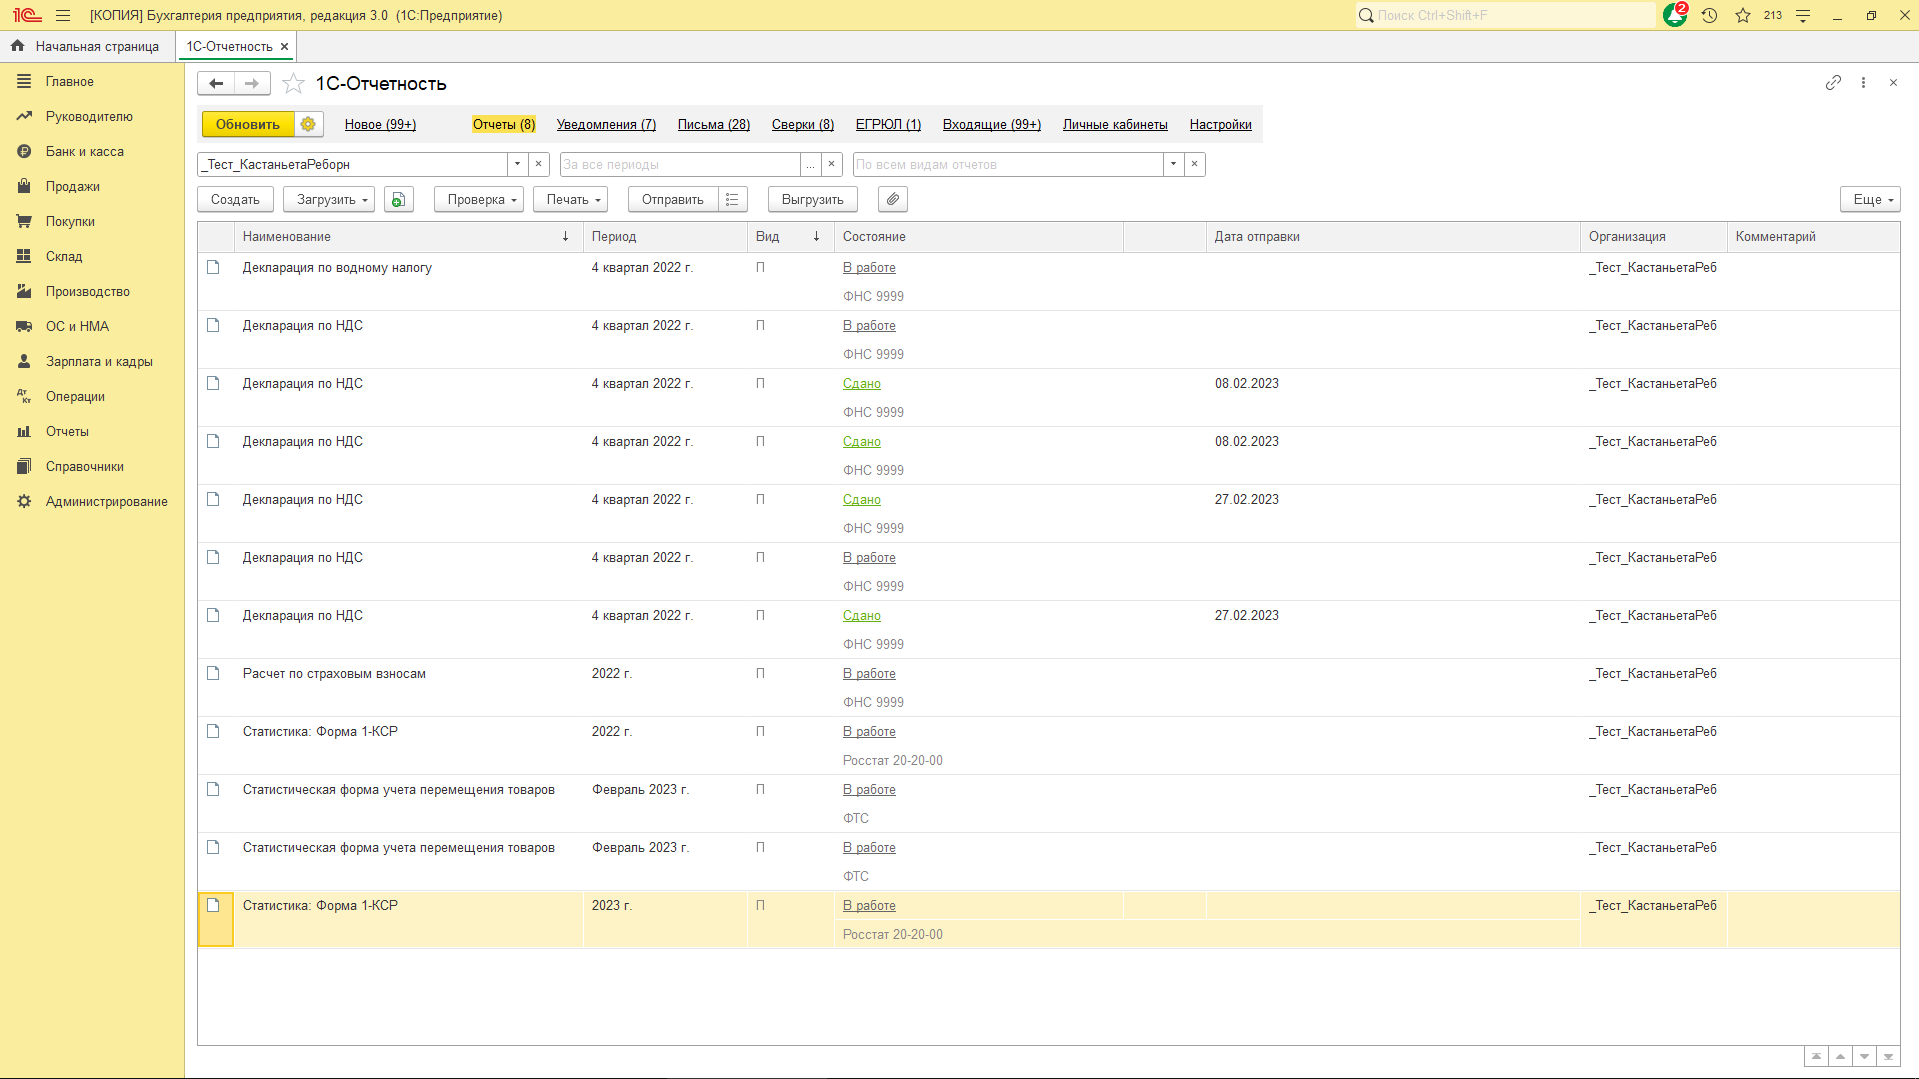This screenshot has width=1919, height=1079.
Task: Expand the Еще menu button
Action: point(1870,199)
